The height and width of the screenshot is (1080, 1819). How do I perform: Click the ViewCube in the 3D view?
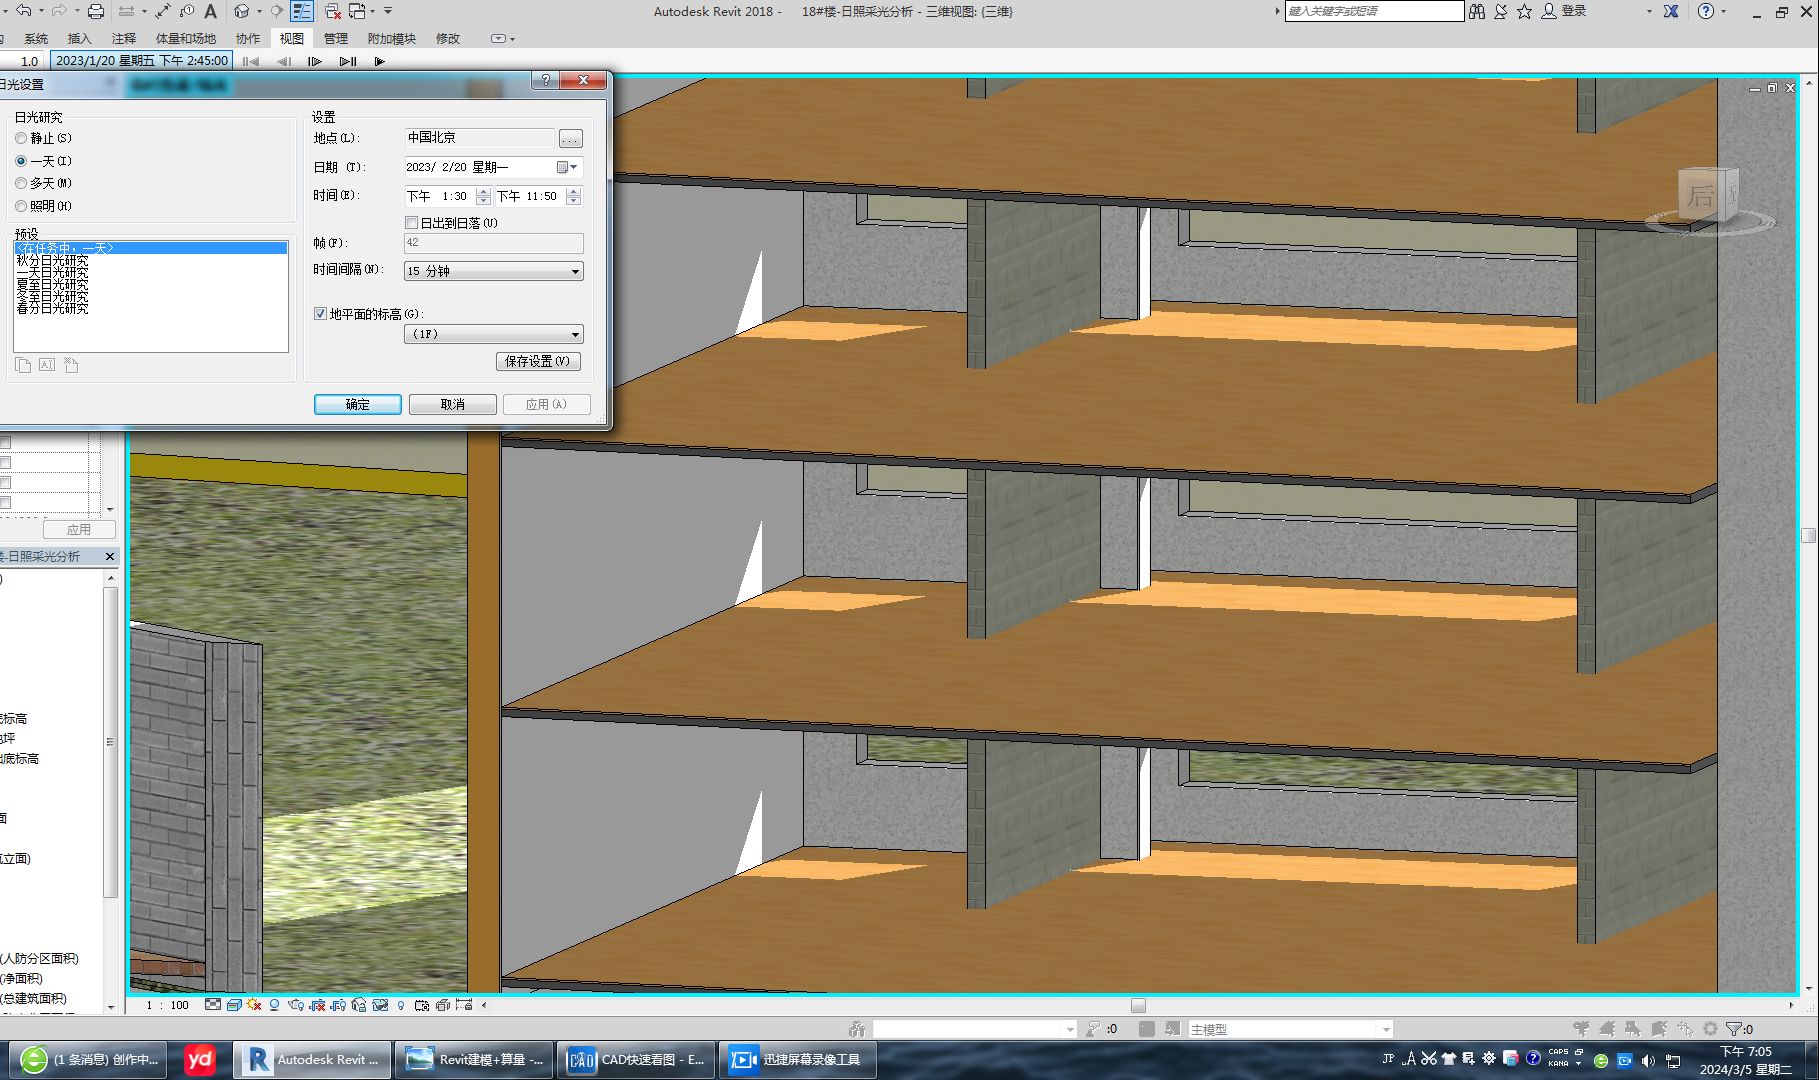click(x=1708, y=195)
